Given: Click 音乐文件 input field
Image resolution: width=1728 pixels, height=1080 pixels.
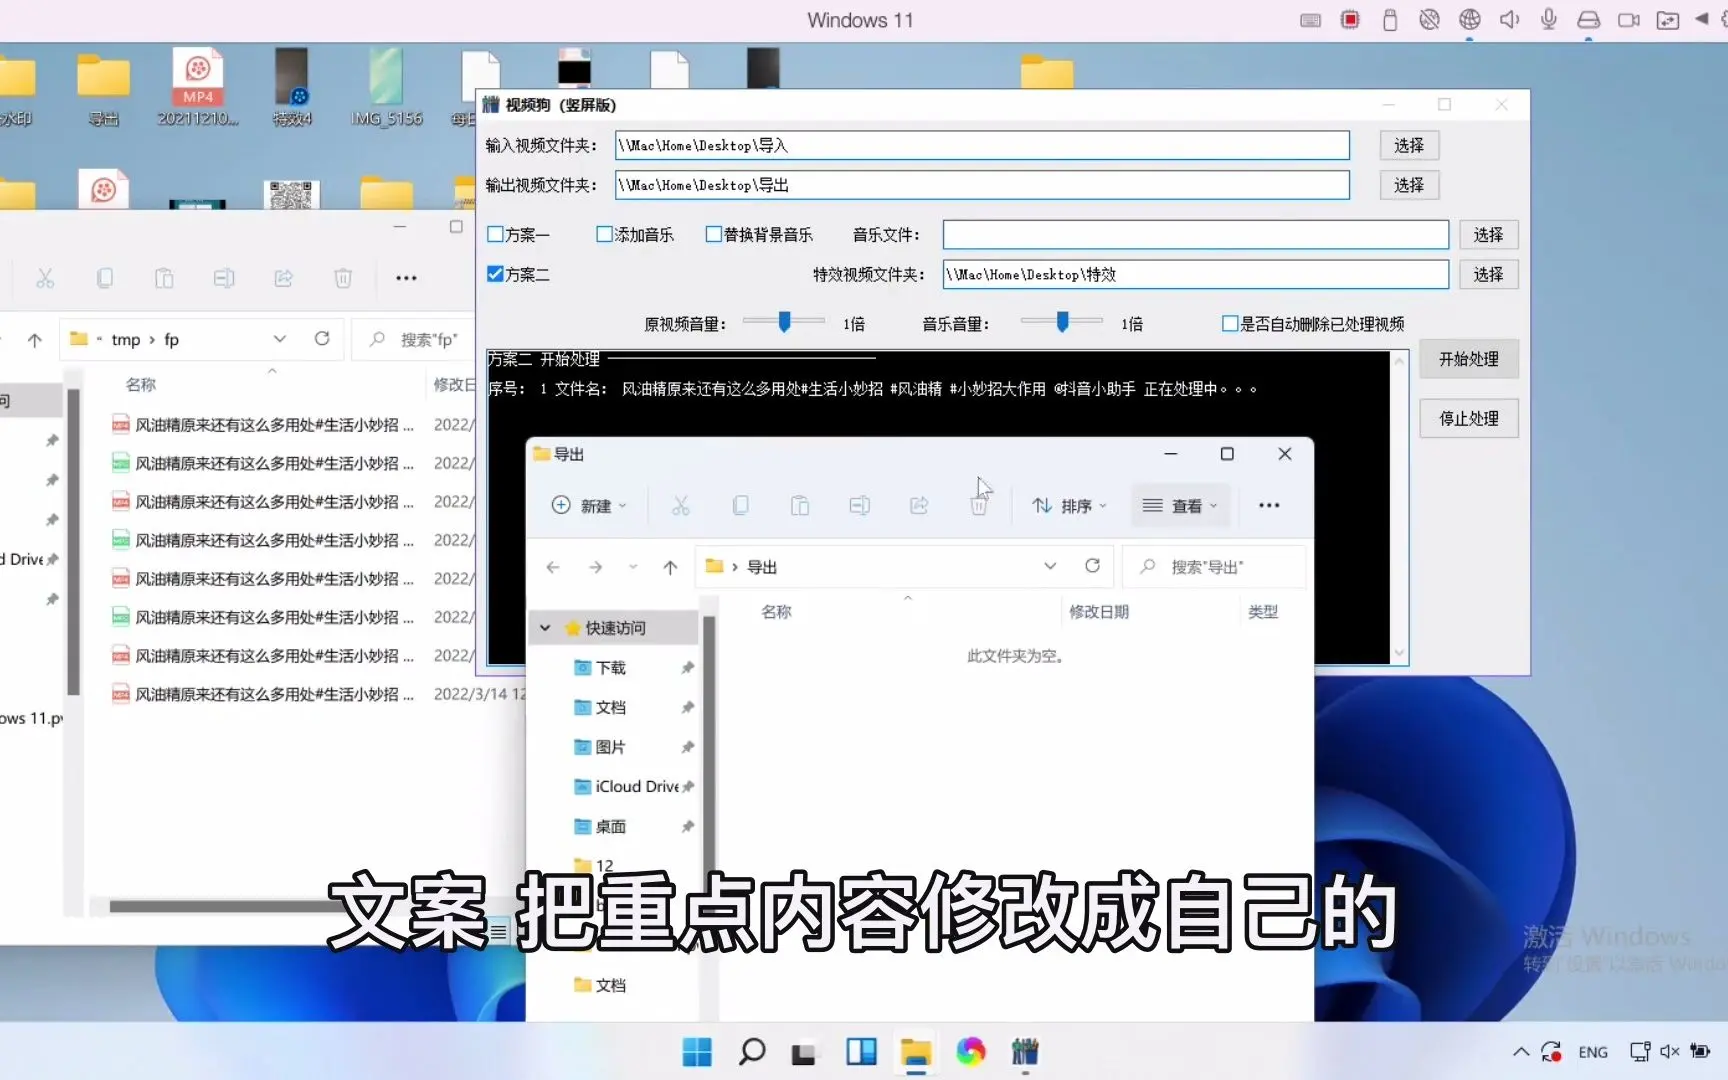Looking at the screenshot, I should (1195, 235).
